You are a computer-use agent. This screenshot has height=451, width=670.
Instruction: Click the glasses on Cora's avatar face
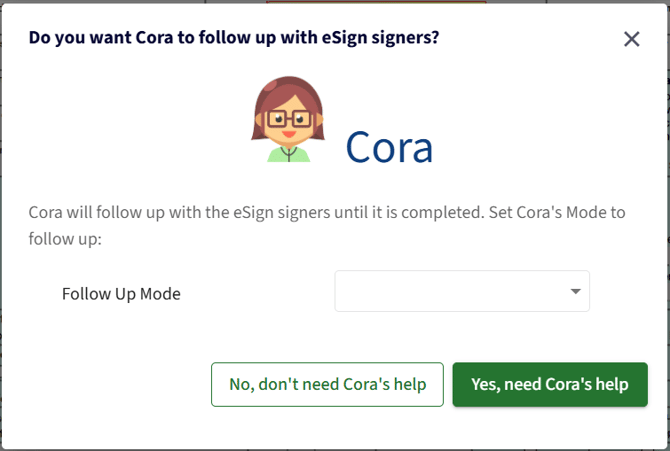(x=289, y=119)
